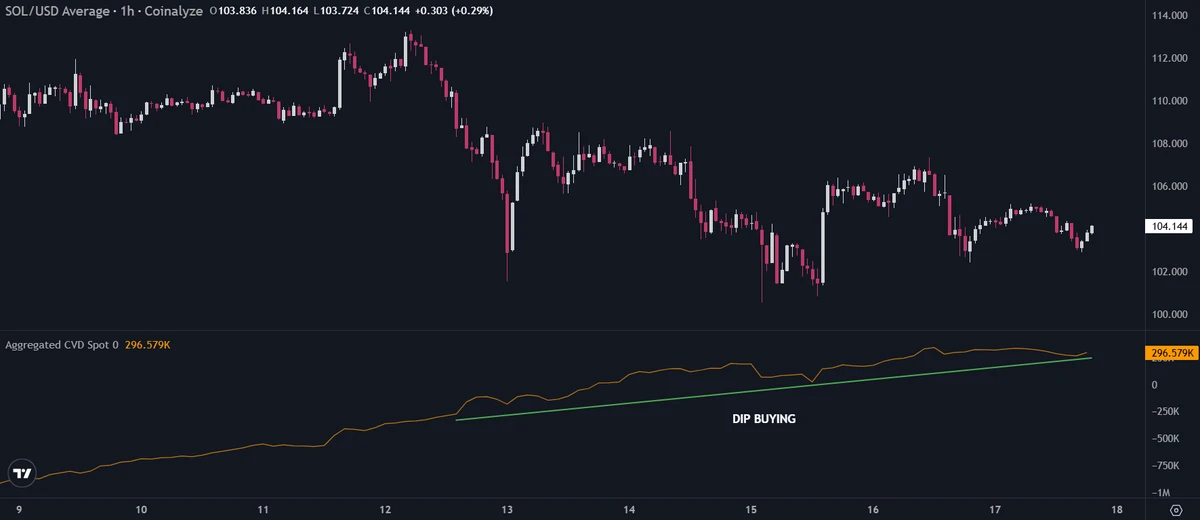
Task: Click date 18 on the time axis
Action: point(1119,510)
